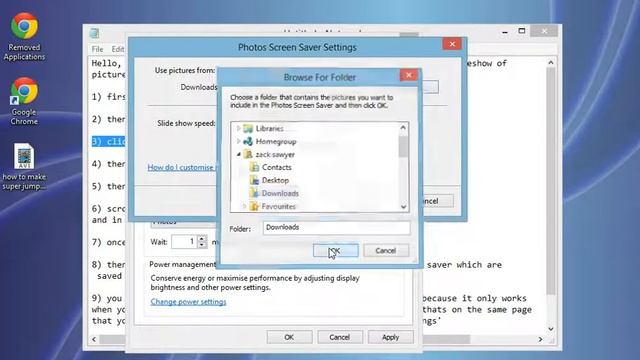Click the Notepad icon in its title bar

pyautogui.click(x=94, y=33)
